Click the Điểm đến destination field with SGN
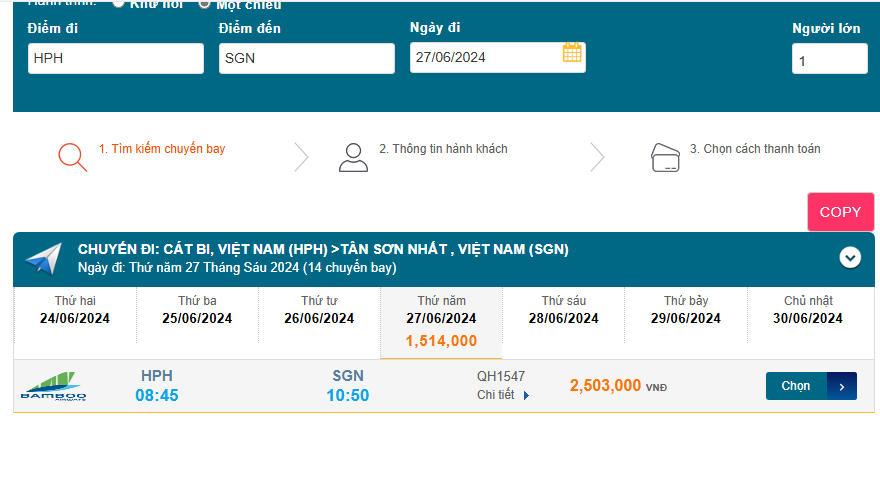880x499 pixels. [x=307, y=59]
